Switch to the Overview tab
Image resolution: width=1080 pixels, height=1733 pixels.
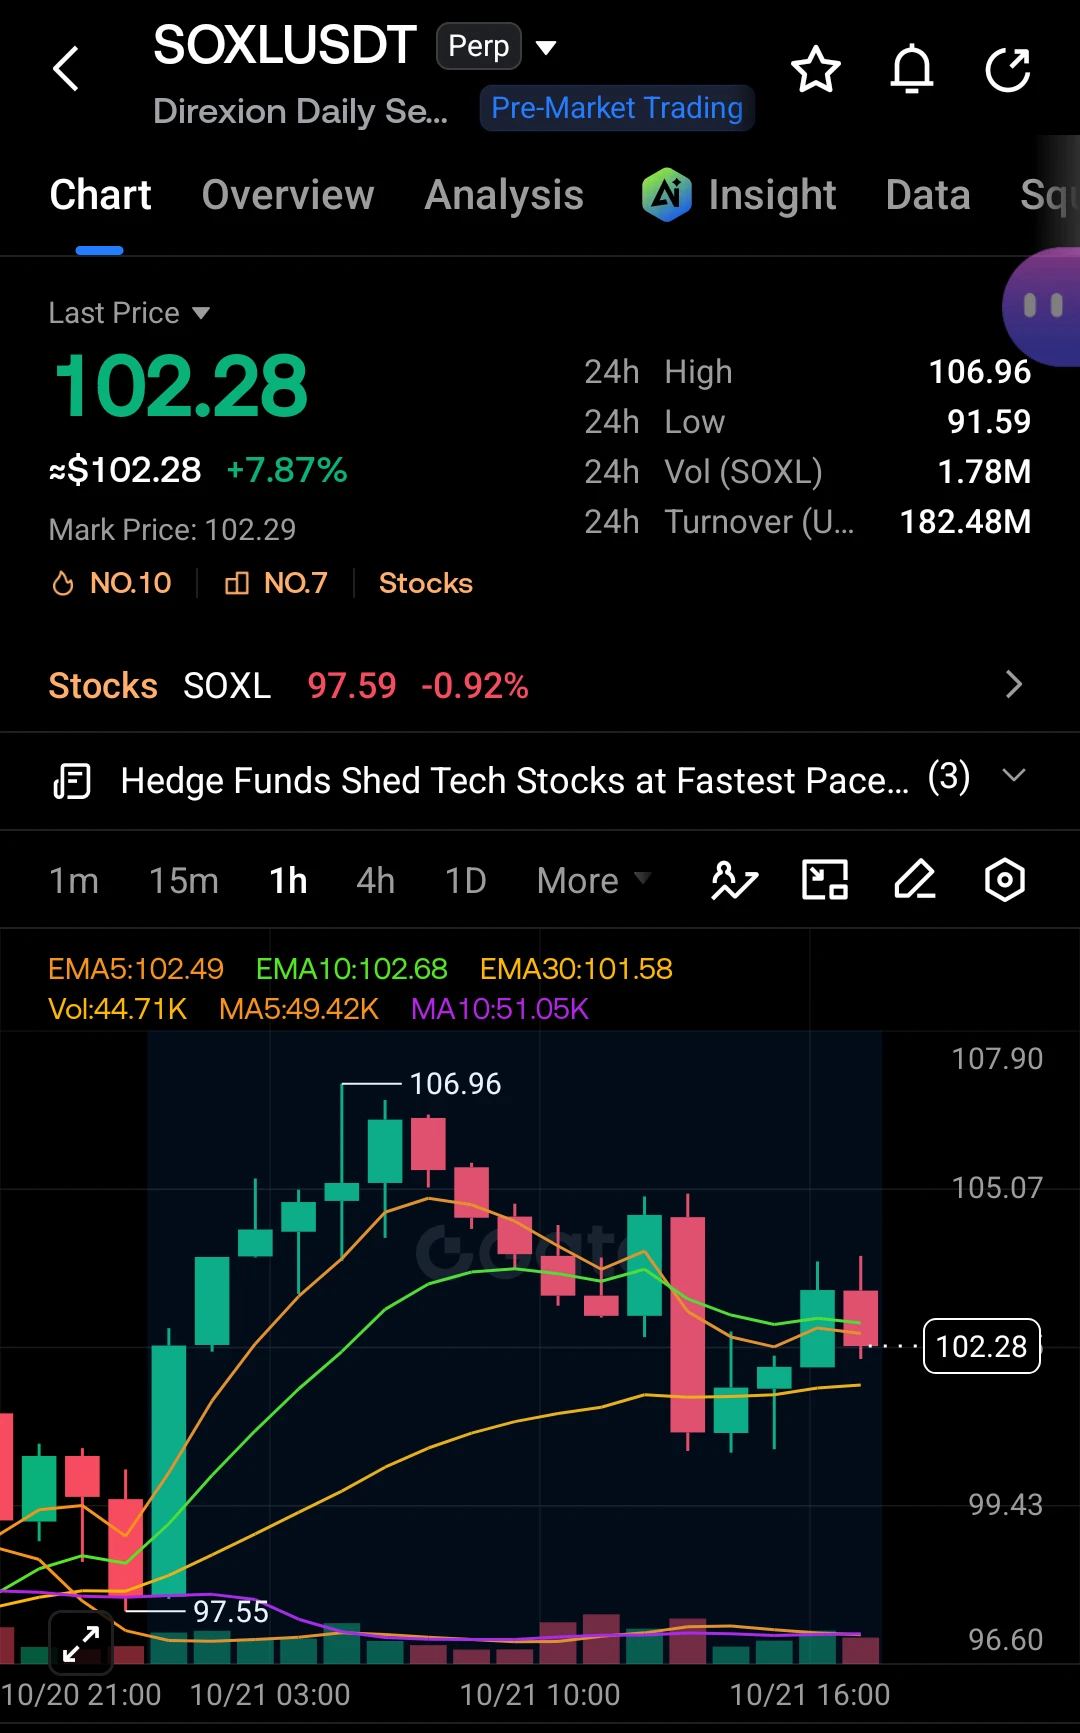tap(288, 195)
